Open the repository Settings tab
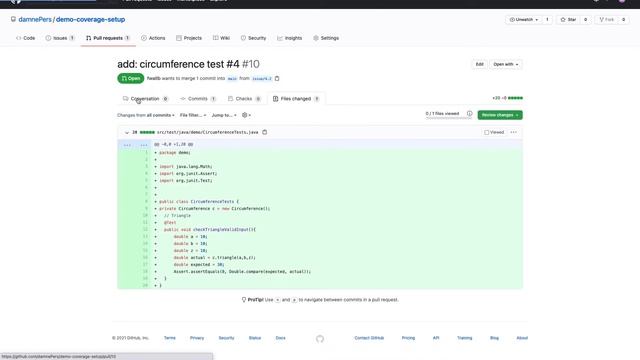 326,38
